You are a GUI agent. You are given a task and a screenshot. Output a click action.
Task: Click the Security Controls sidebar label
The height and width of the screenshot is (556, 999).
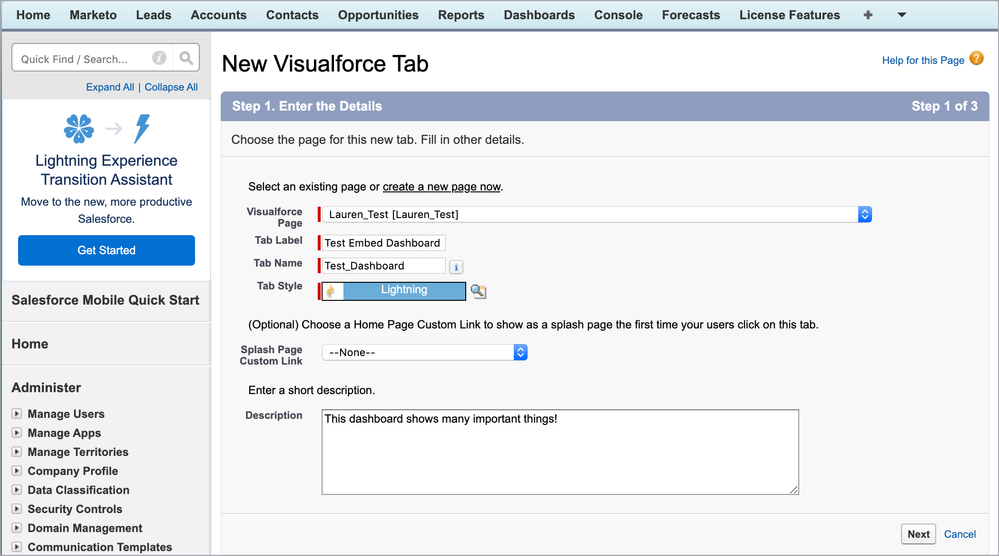pyautogui.click(x=75, y=509)
